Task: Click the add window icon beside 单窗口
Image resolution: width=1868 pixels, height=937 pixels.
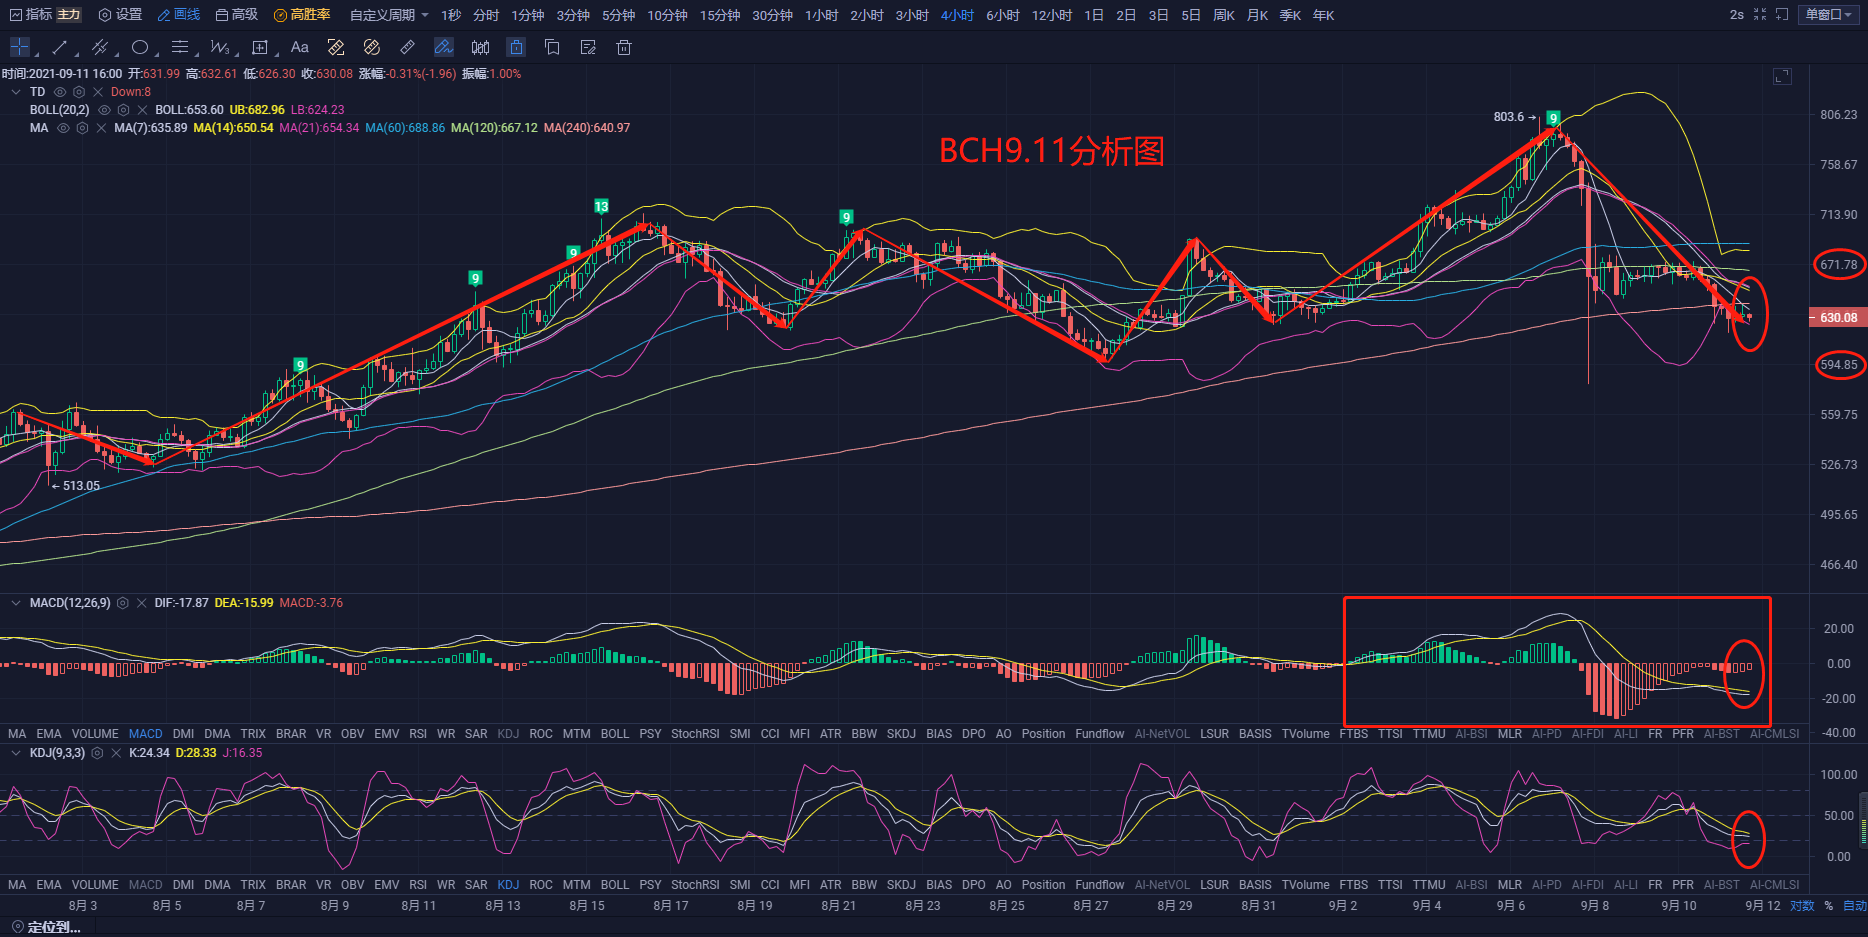Action: point(1782,15)
